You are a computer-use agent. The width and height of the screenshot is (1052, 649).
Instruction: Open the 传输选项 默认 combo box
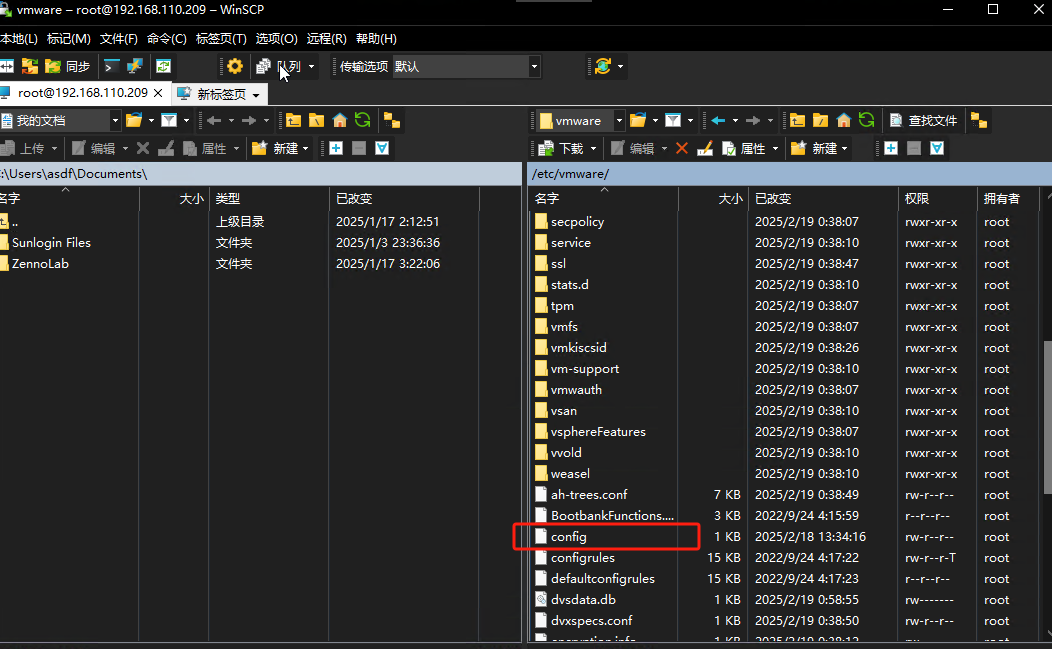(x=466, y=66)
